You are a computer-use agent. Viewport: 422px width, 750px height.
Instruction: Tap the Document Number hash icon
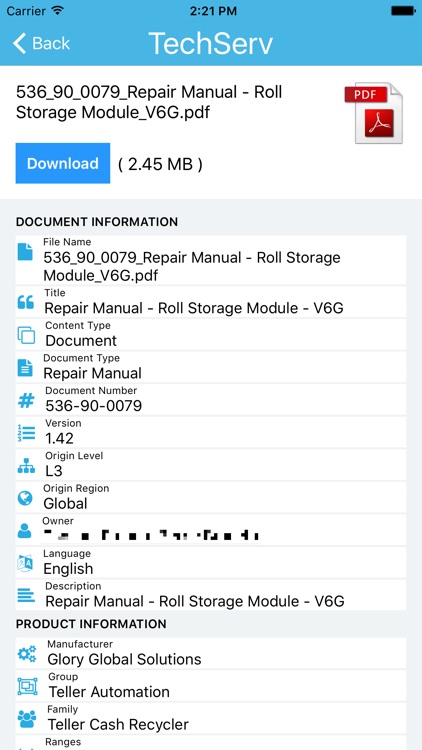(x=26, y=400)
